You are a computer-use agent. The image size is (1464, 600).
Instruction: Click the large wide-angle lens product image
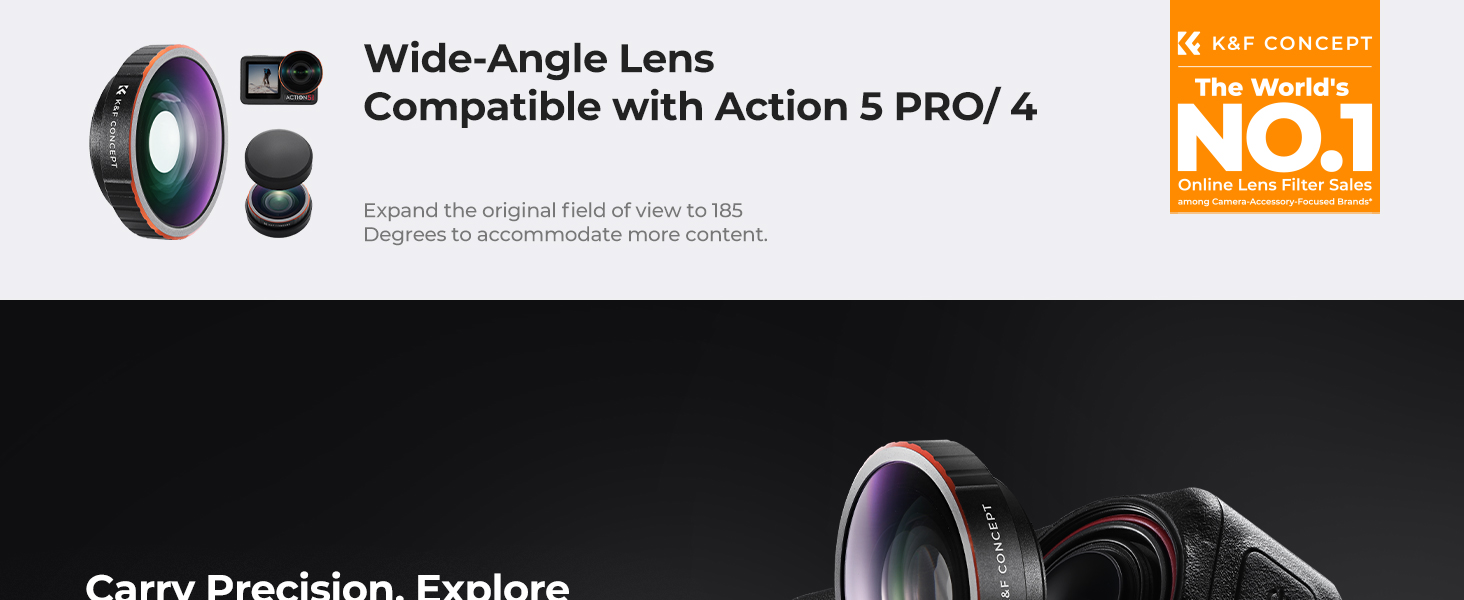[x=159, y=141]
